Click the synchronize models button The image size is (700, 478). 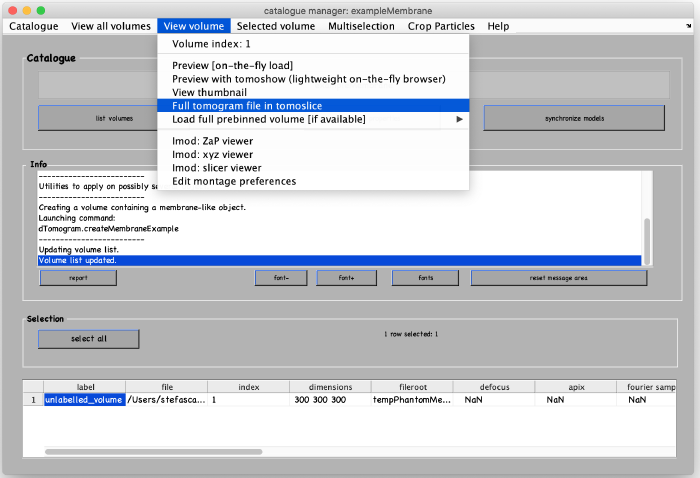point(574,118)
